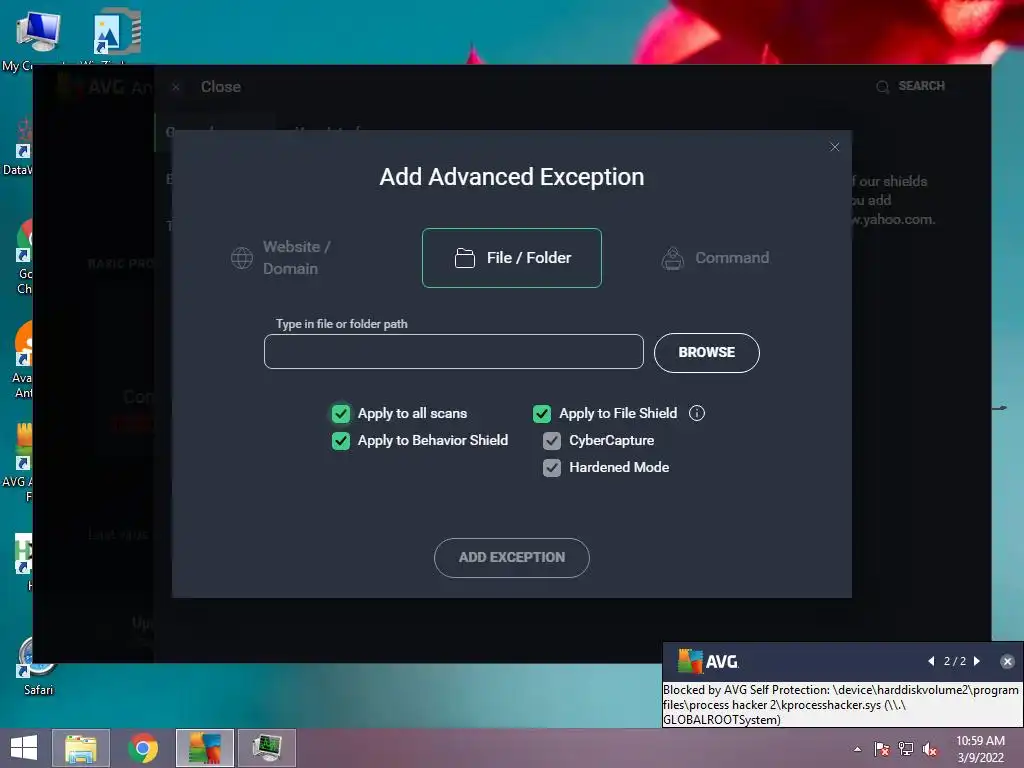1024x768 pixels.
Task: Click the 2 / 2 notification counter
Action: [x=954, y=661]
